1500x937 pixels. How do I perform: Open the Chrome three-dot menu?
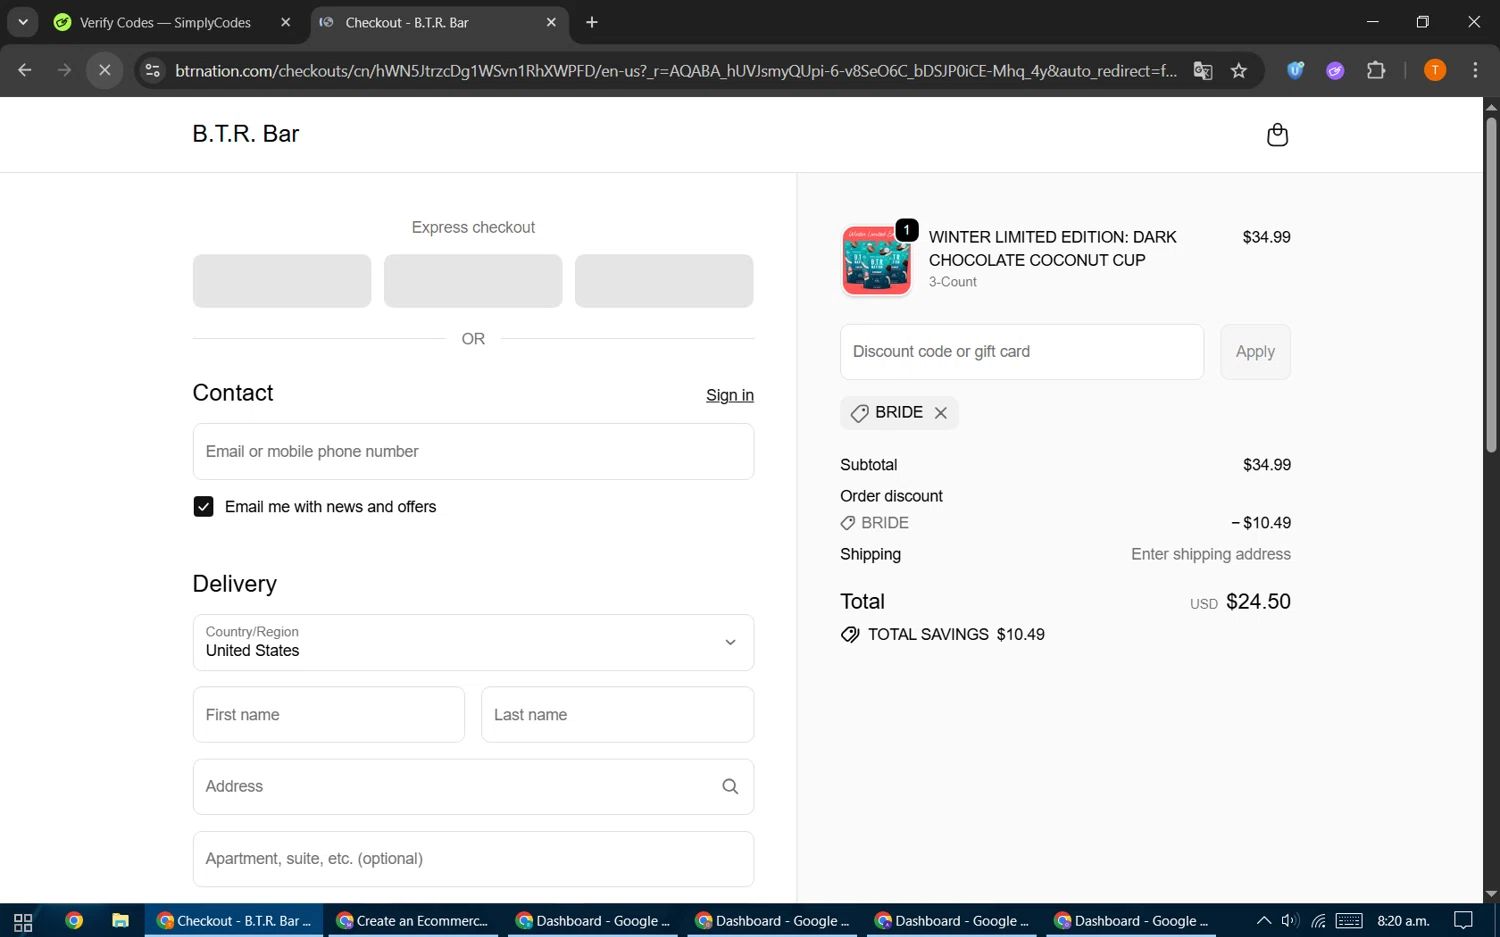(x=1475, y=70)
